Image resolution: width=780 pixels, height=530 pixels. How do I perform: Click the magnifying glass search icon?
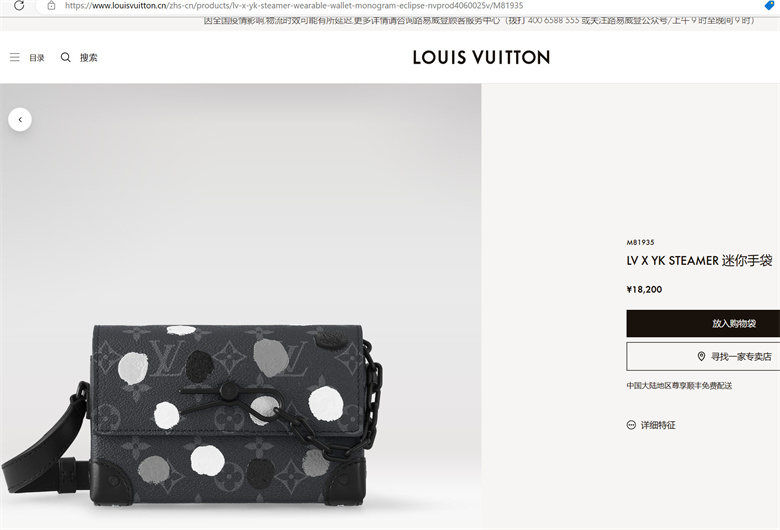[x=66, y=57]
